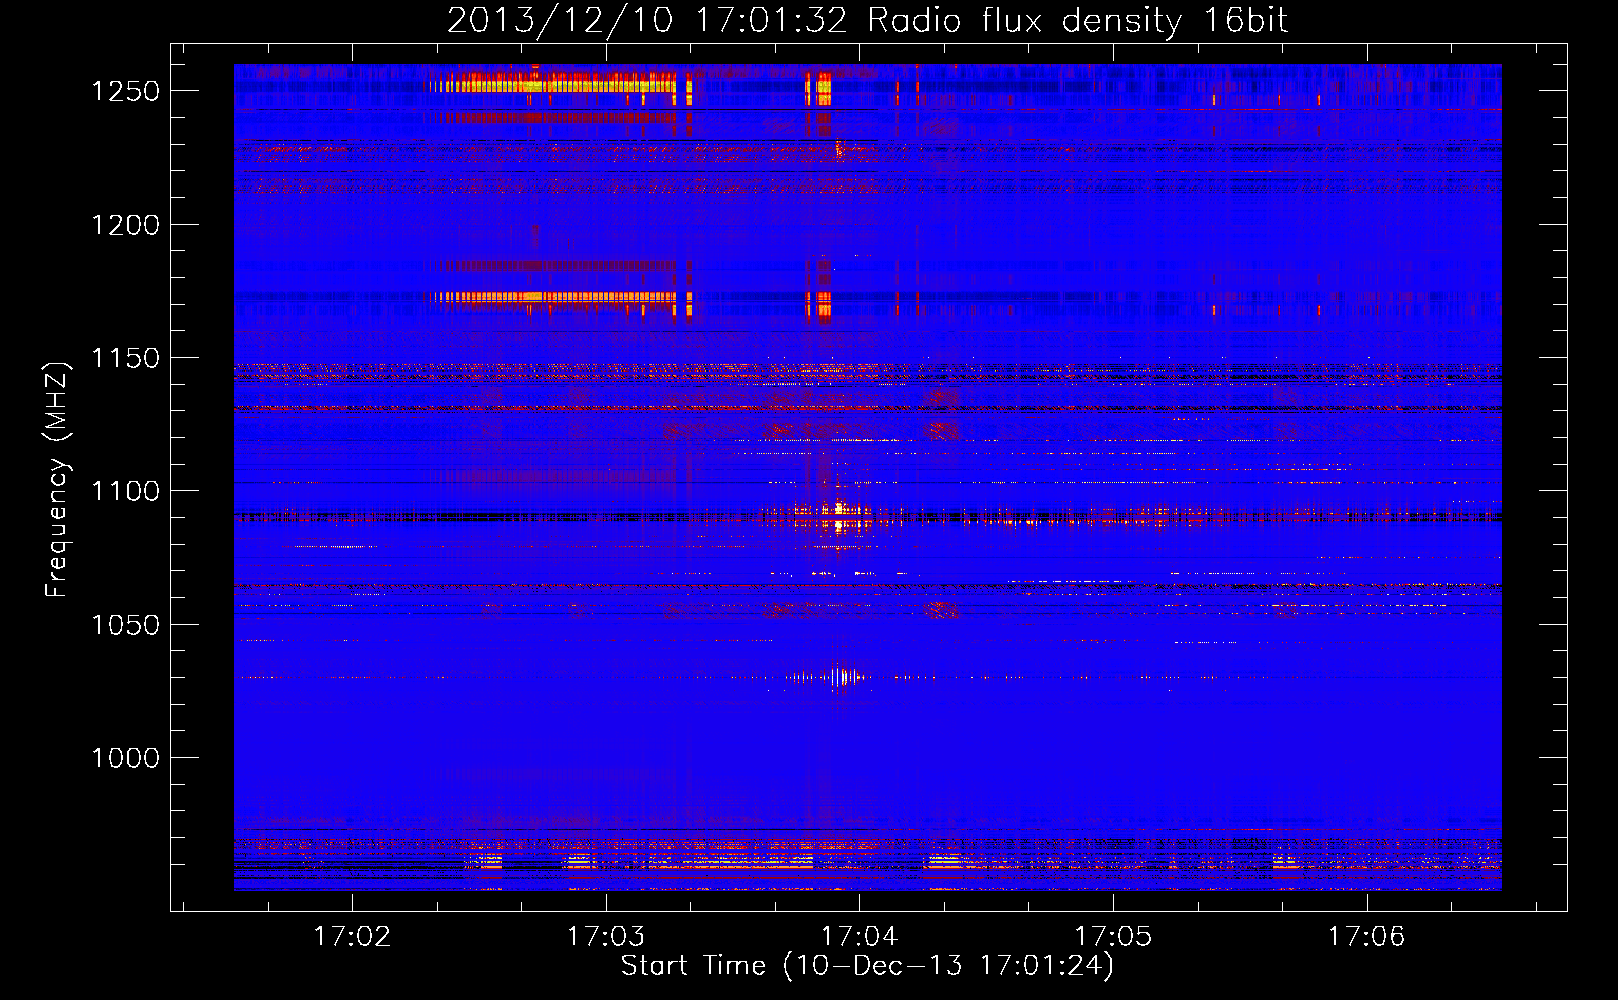The image size is (1618, 1000).
Task: Click the 1250 frequency tick label
Action: click(125, 91)
